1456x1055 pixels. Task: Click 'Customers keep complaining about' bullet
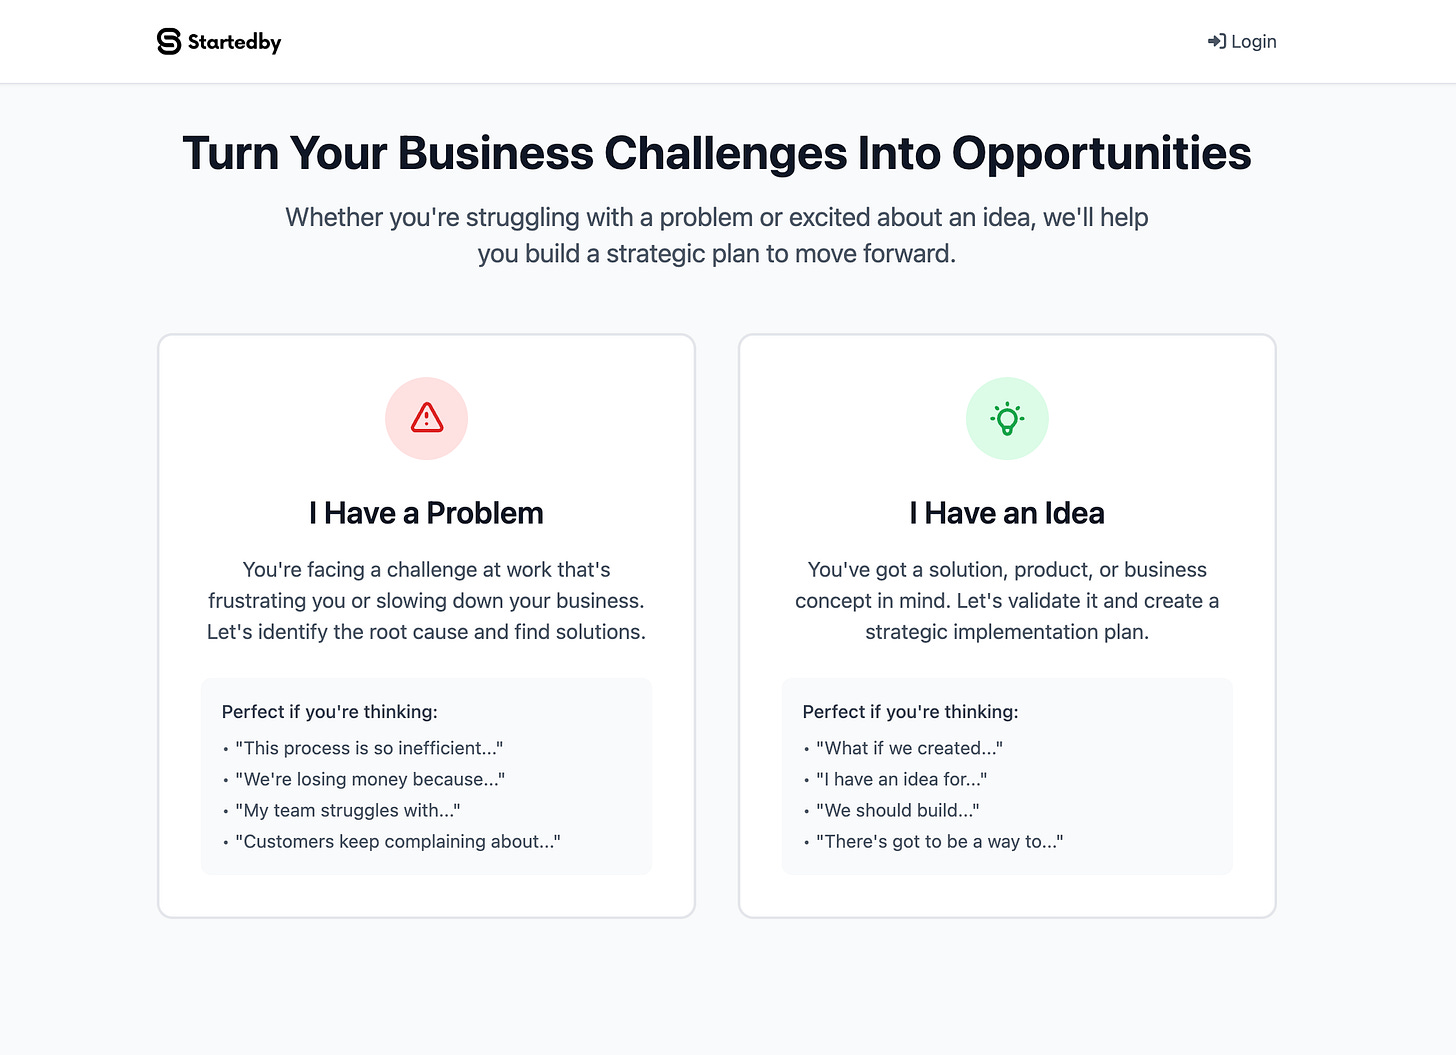[398, 841]
